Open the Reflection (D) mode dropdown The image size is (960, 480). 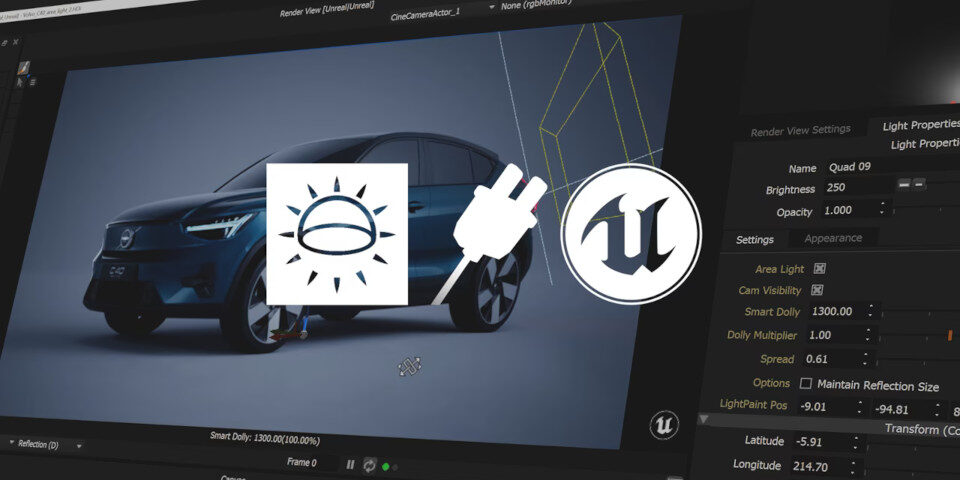(x=45, y=444)
